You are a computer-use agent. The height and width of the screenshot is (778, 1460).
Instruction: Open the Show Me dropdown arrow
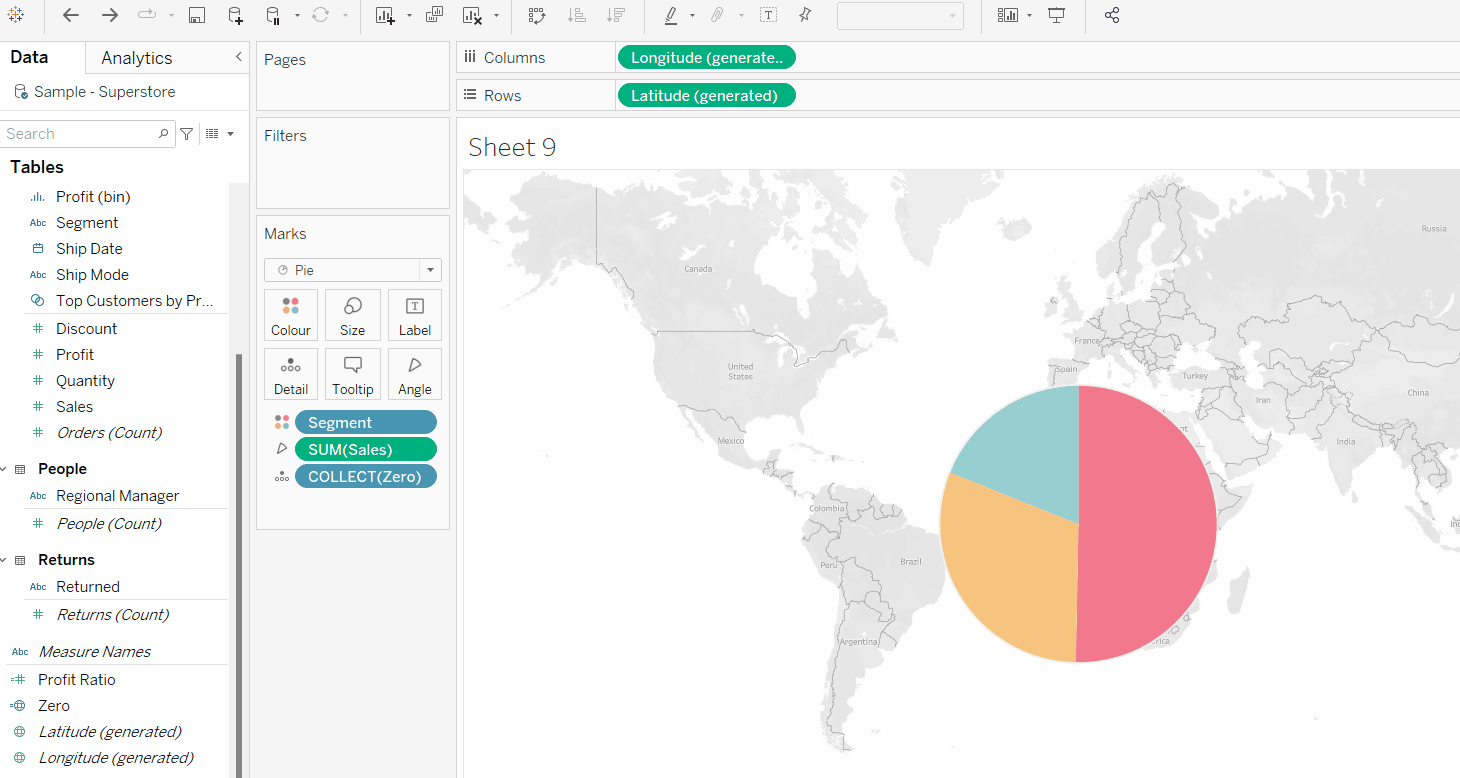click(1030, 16)
